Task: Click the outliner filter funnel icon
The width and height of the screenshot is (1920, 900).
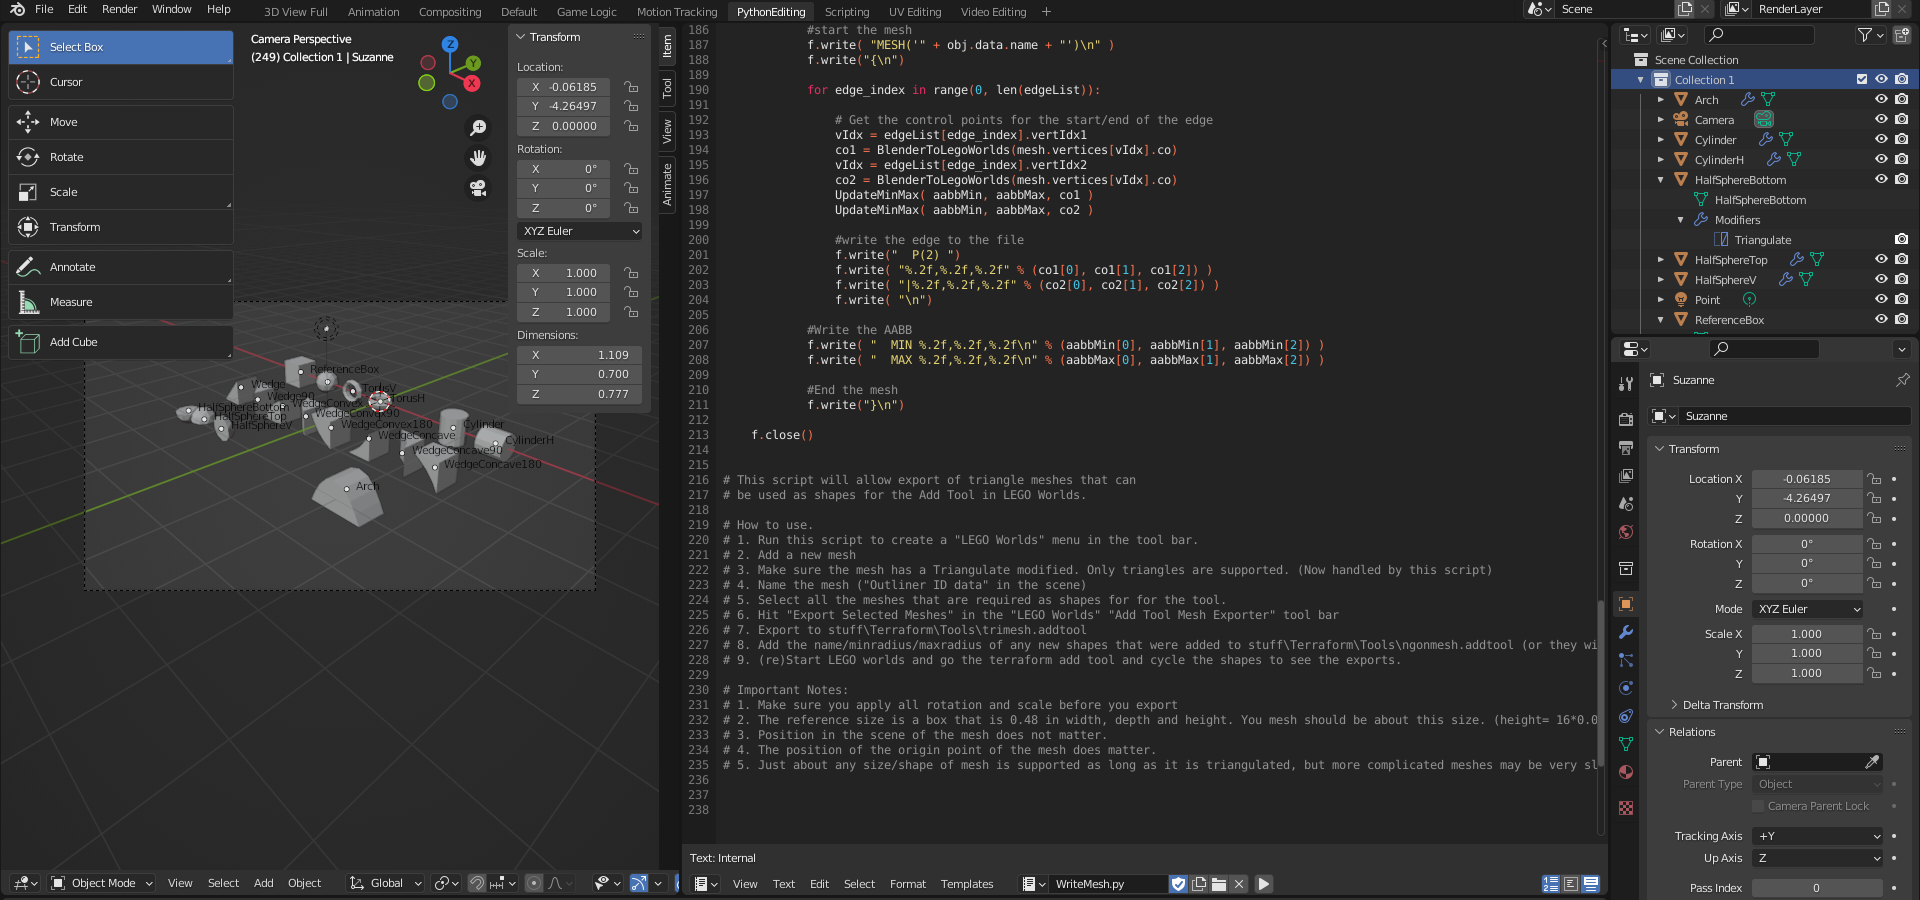Action: coord(1866,35)
